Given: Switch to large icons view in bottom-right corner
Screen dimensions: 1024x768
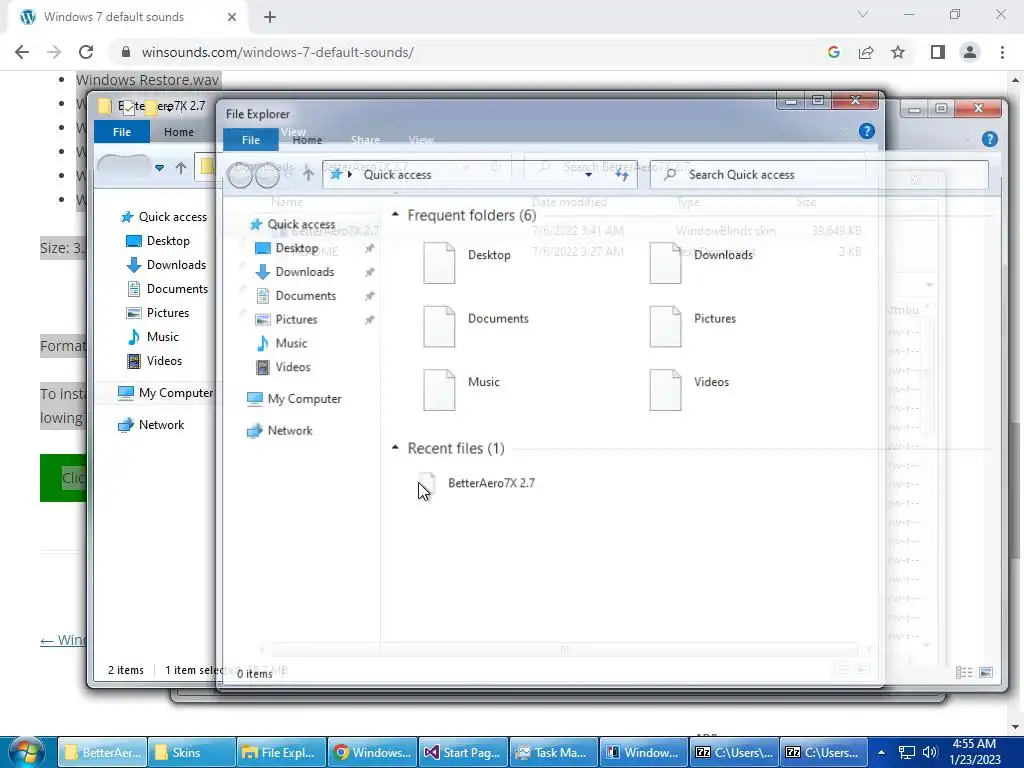Looking at the screenshot, I should tap(986, 672).
